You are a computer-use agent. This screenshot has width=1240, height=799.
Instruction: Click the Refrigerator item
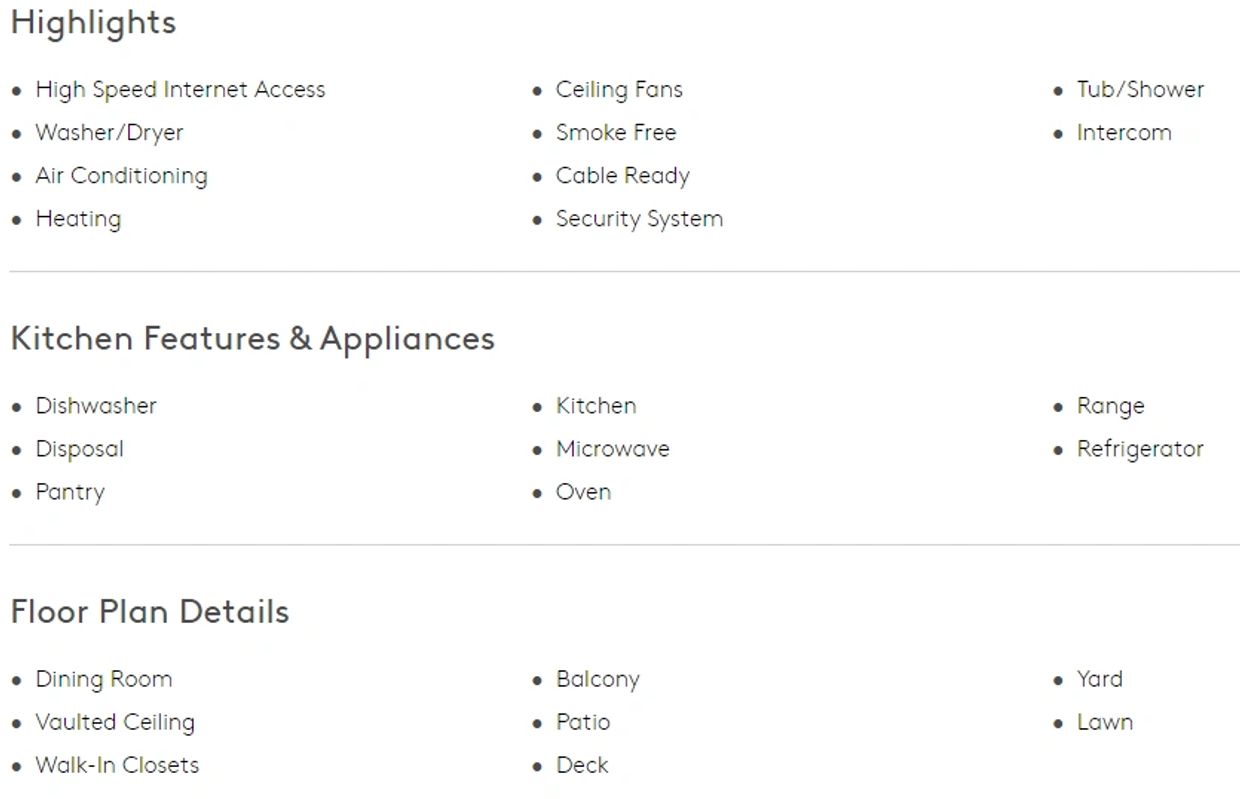1140,449
